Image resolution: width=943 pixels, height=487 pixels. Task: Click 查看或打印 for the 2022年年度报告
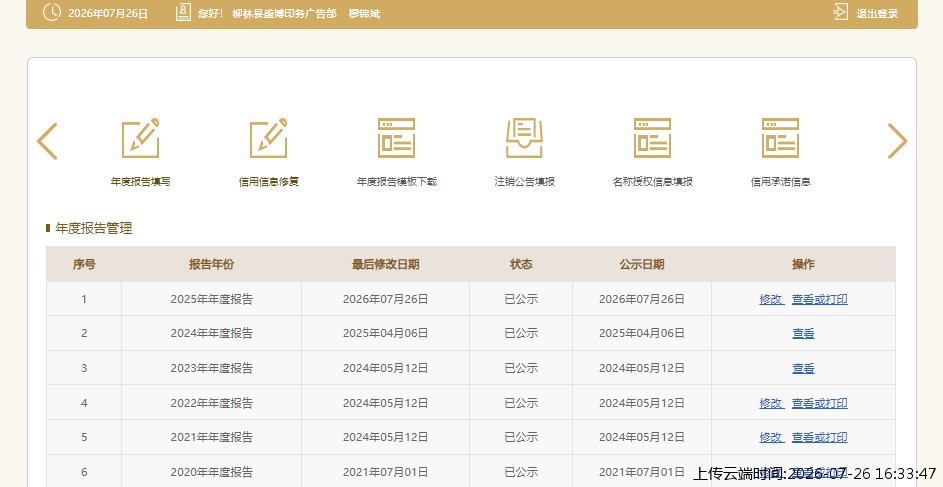pos(820,403)
